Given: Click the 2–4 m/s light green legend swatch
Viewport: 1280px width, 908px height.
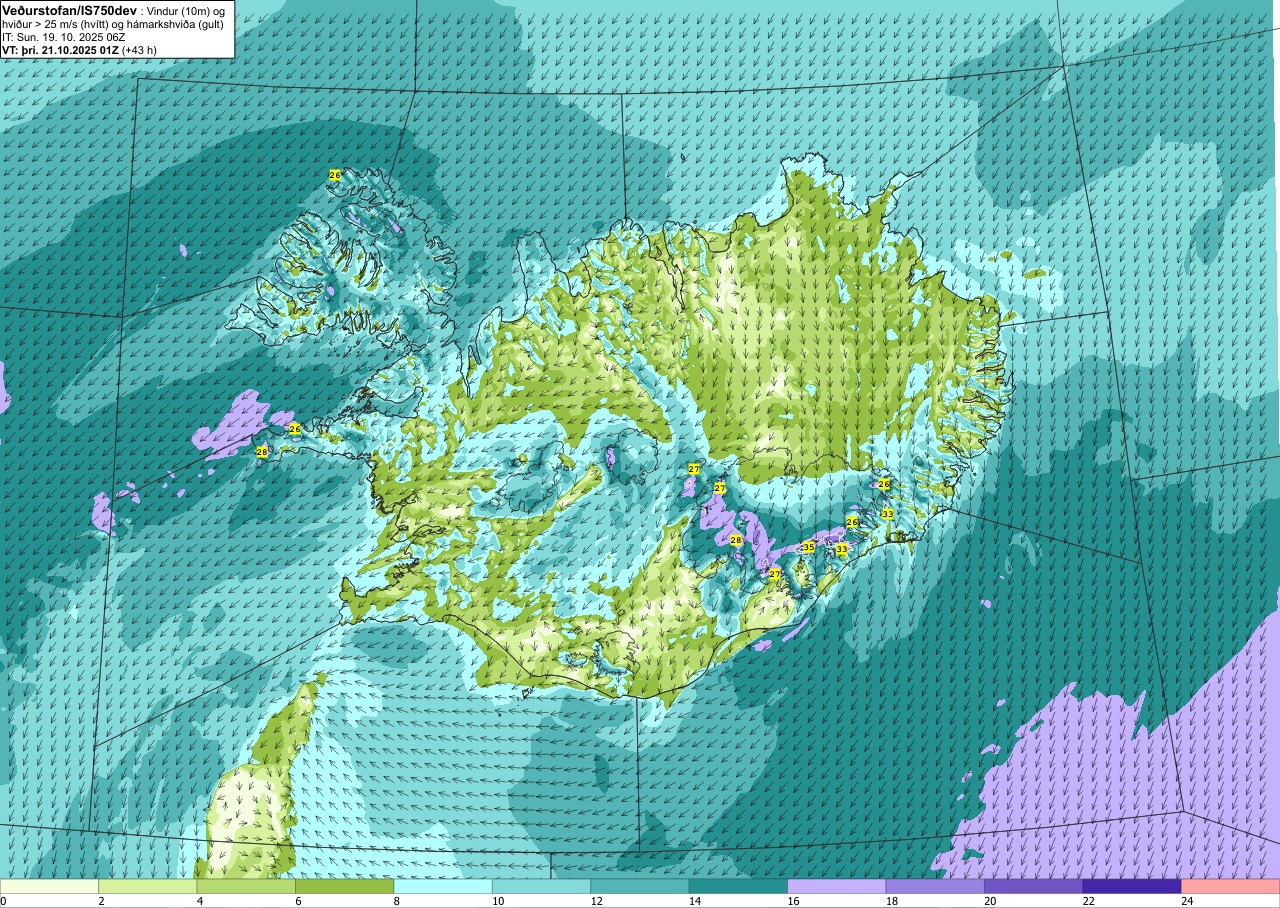Looking at the screenshot, I should [x=148, y=887].
